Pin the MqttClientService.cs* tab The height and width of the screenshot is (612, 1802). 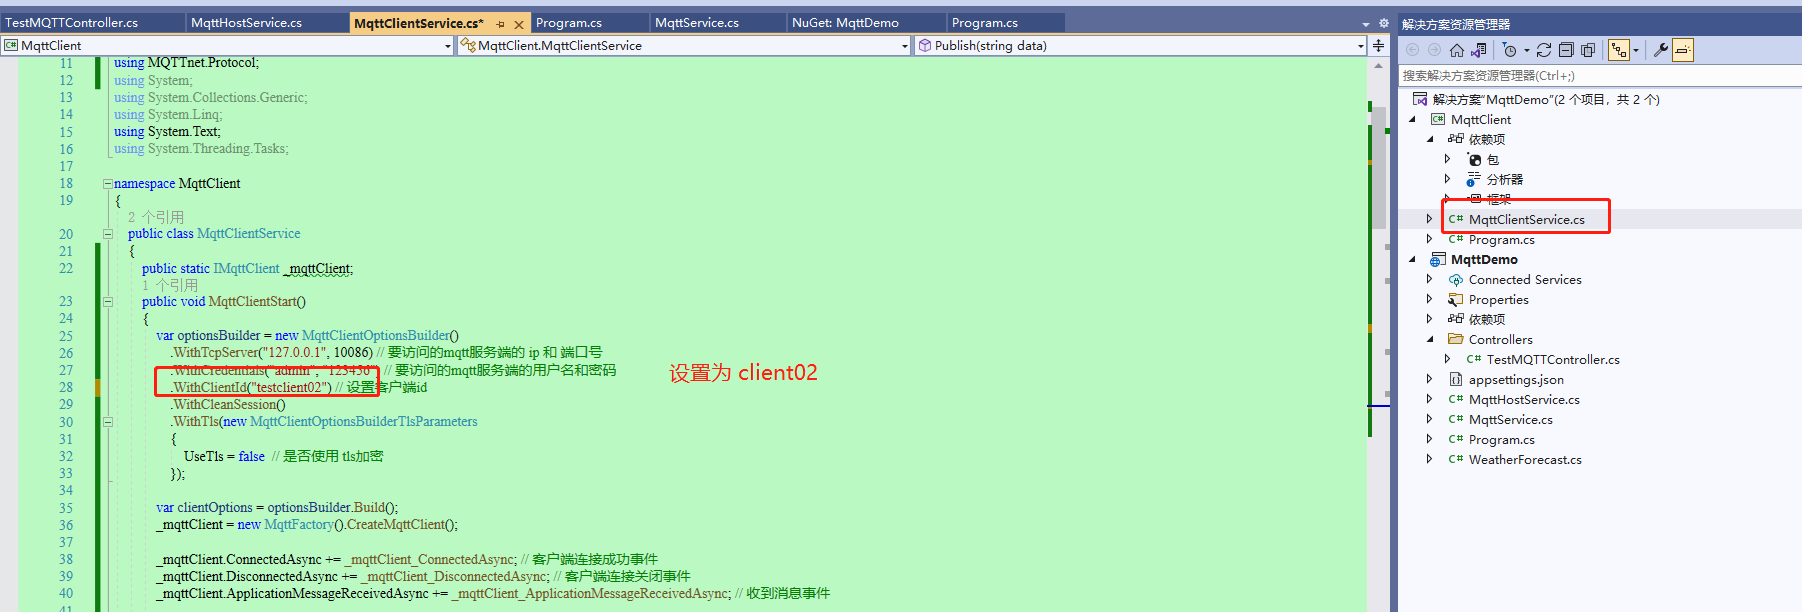pos(500,24)
